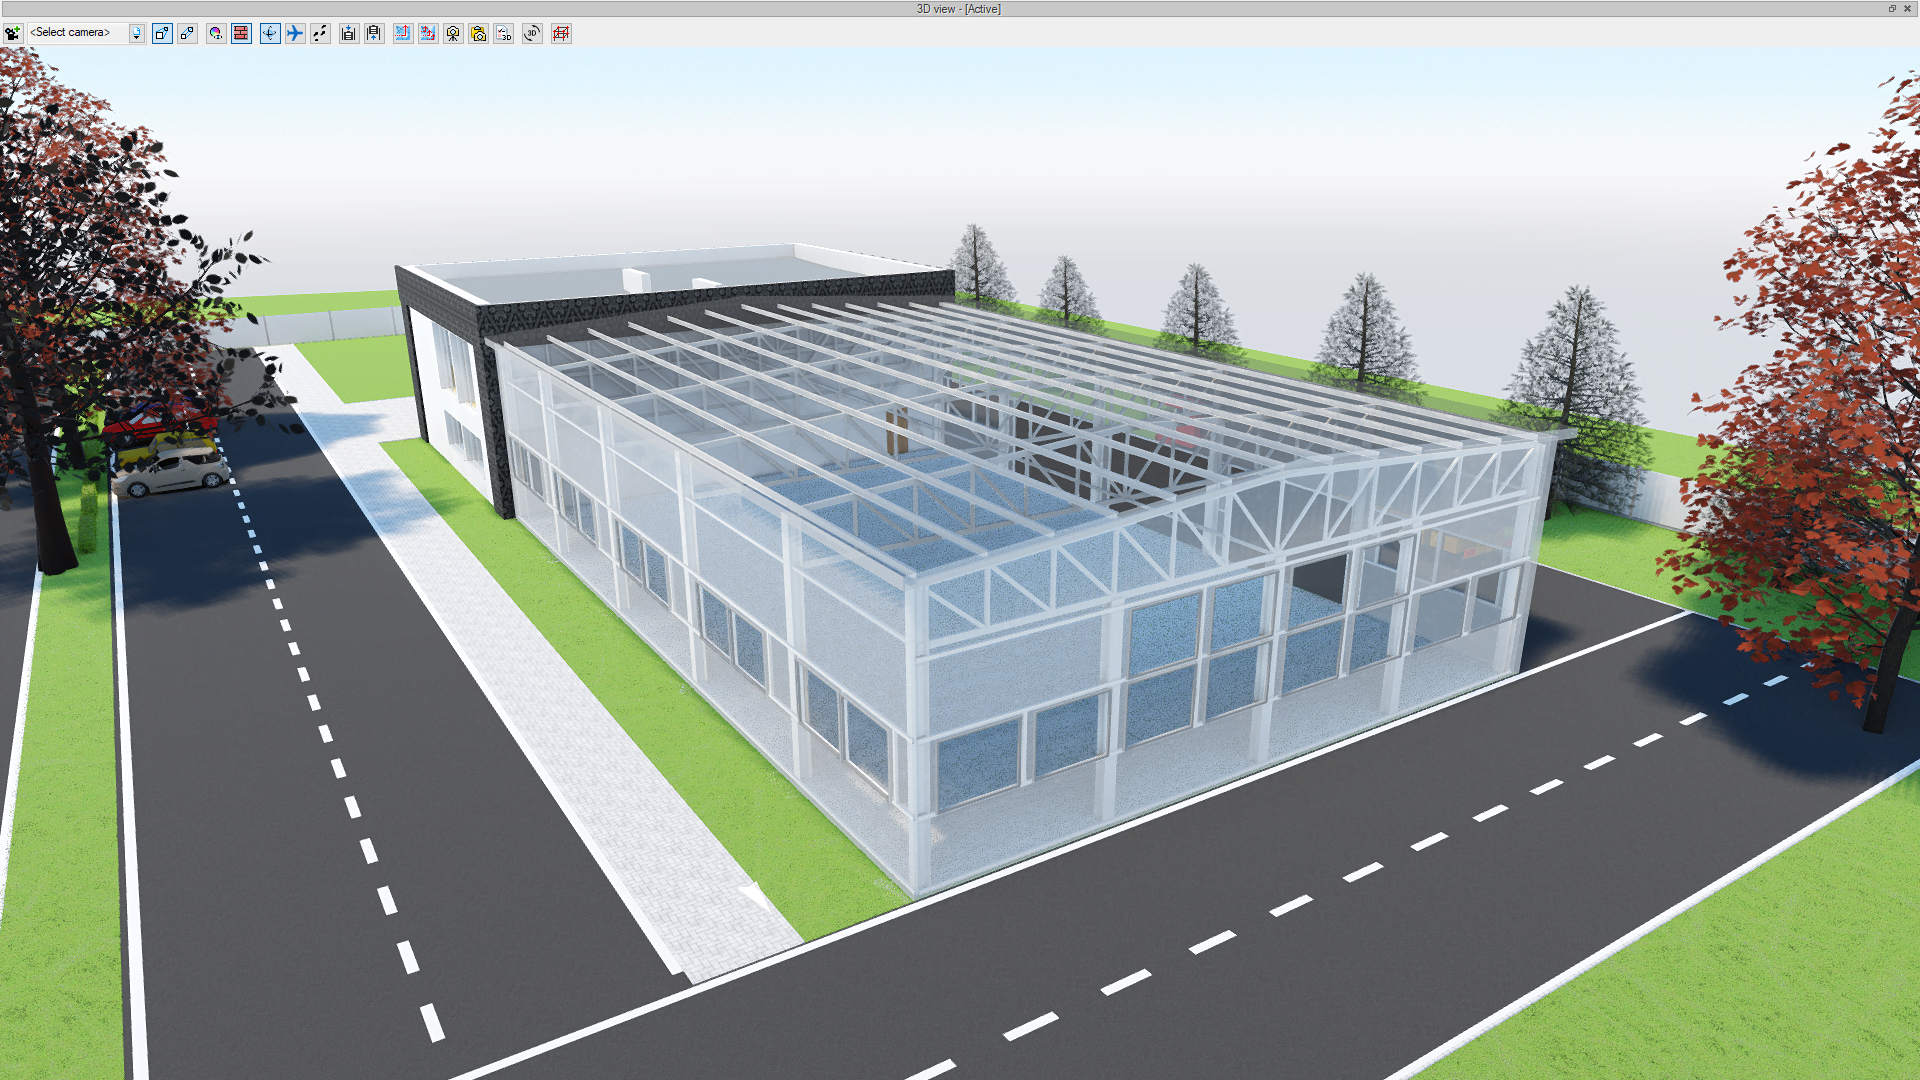The height and width of the screenshot is (1080, 1920).
Task: Click the red and blue axes icon
Action: coord(428,33)
